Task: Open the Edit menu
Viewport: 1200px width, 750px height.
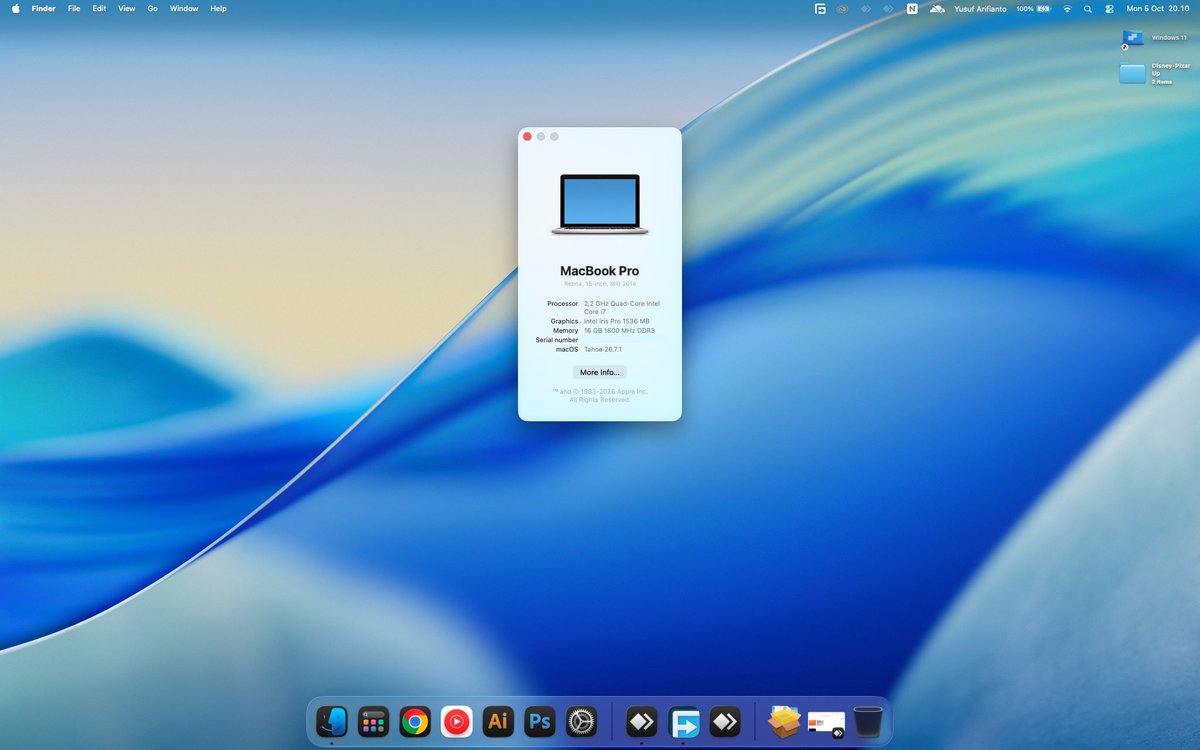Action: (x=99, y=8)
